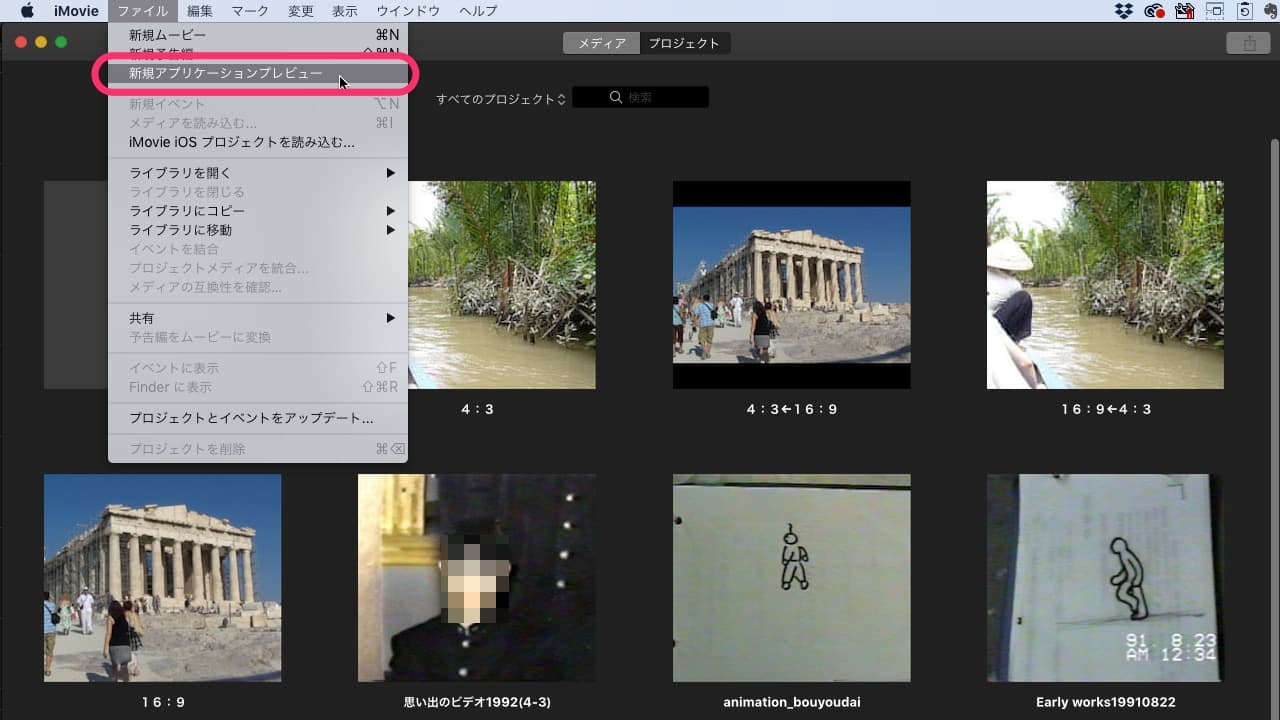Image resolution: width=1280 pixels, height=720 pixels.
Task: Choose プロジェクトとイベントをアップデート...
Action: [x=258, y=418]
